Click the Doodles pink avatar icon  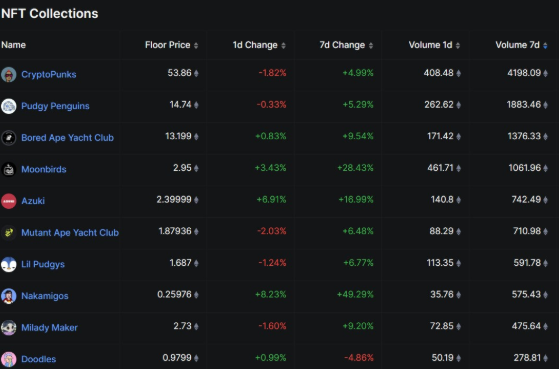(x=9, y=359)
